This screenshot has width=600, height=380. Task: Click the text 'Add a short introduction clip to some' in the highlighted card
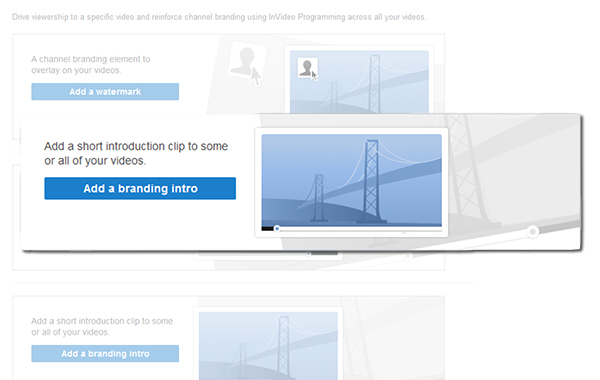pyautogui.click(x=136, y=146)
